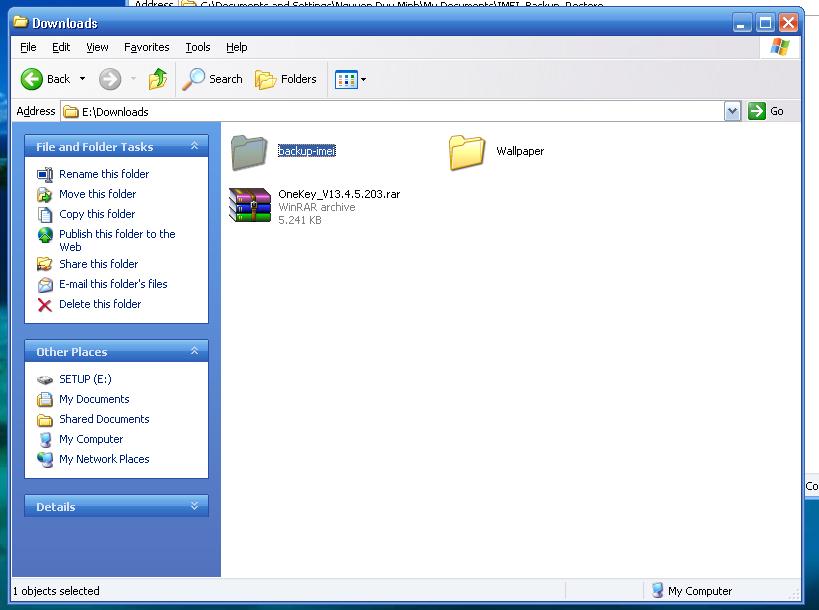This screenshot has height=610, width=819.
Task: Click the OneKey_V13.4.5.203.rar file name
Action: [x=339, y=194]
